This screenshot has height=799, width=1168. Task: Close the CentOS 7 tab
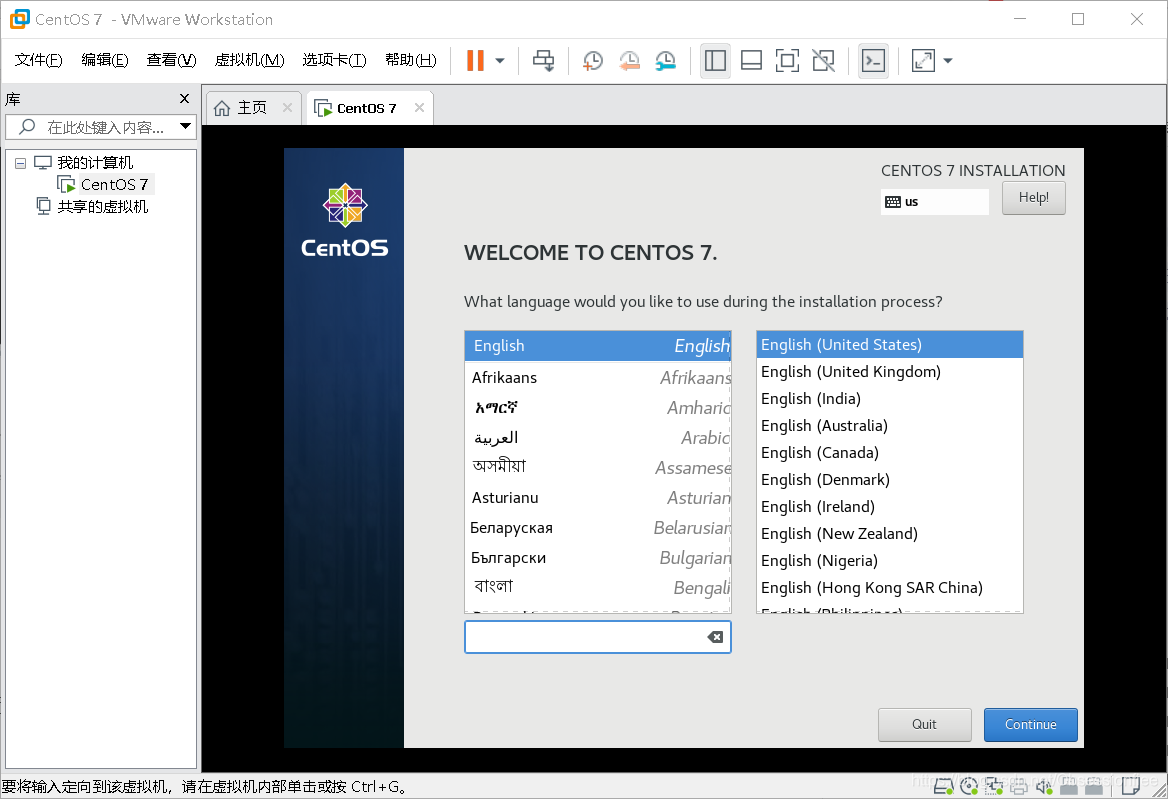[419, 107]
